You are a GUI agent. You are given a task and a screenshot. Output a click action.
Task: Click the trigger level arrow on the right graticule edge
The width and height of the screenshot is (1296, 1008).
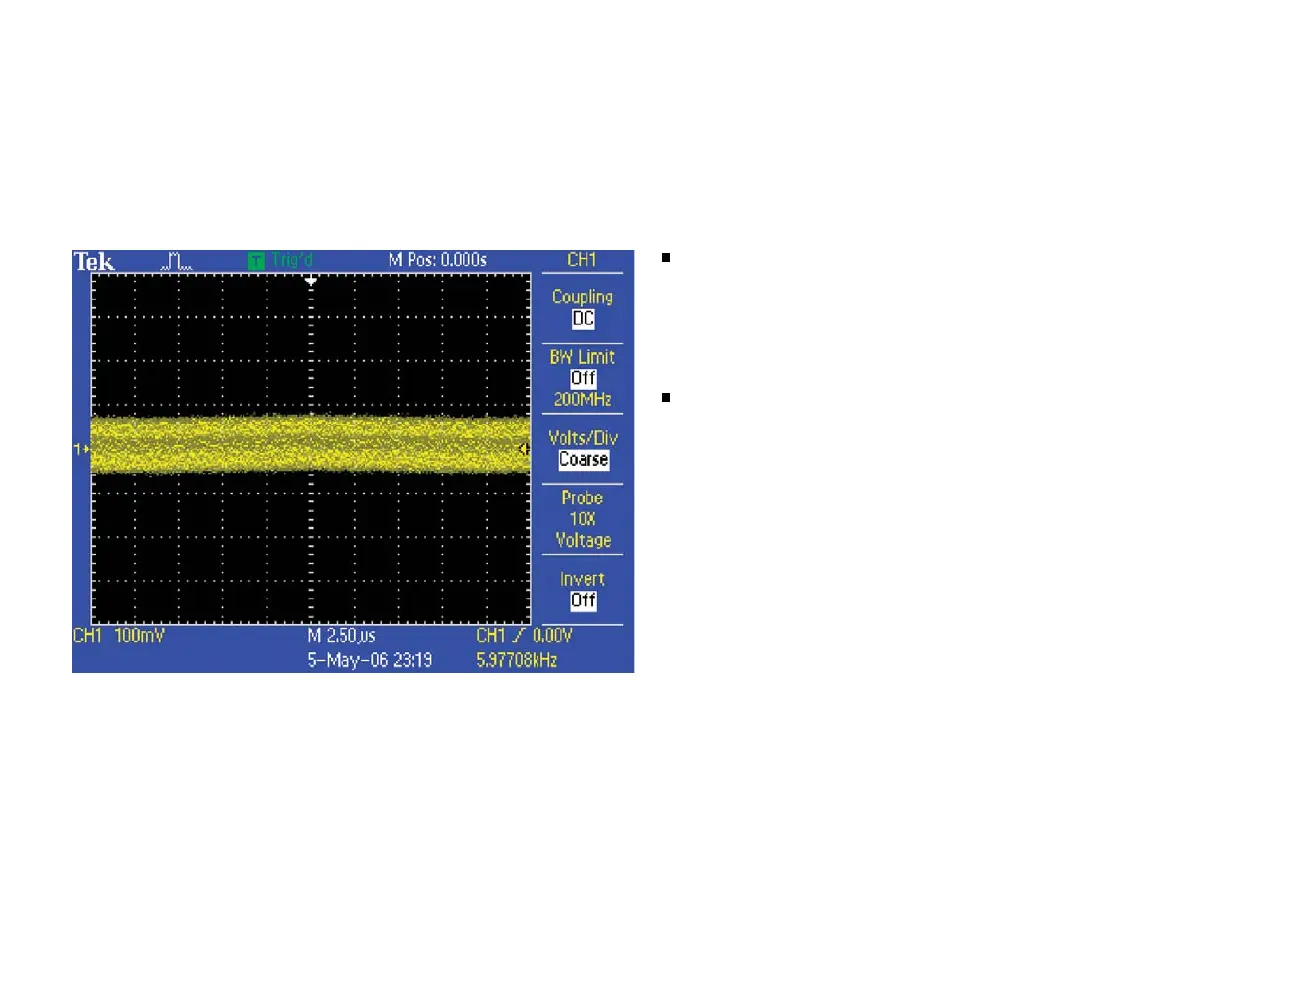(x=525, y=450)
